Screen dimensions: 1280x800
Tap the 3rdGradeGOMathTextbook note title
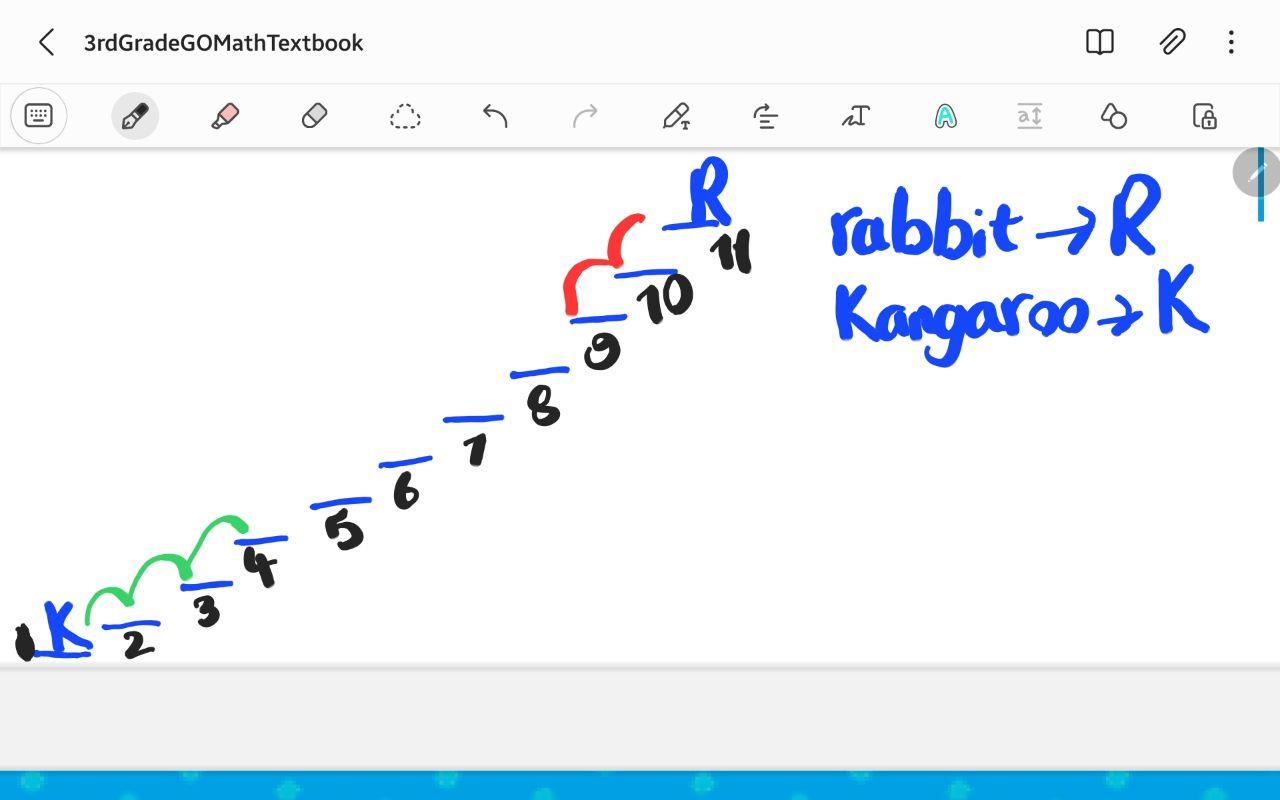coord(223,43)
